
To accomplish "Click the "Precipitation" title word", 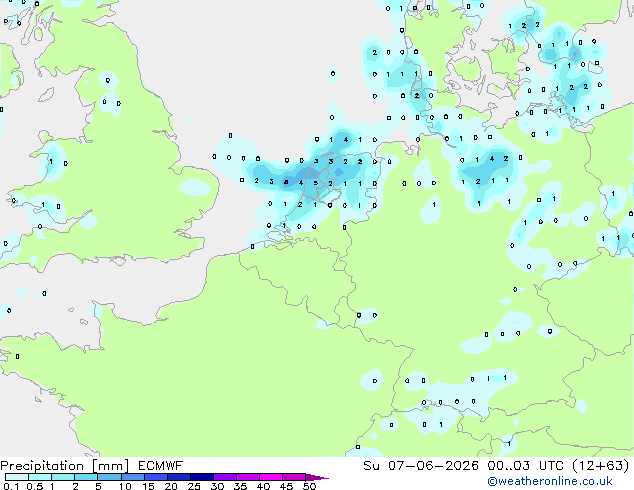I will click(x=42, y=466).
